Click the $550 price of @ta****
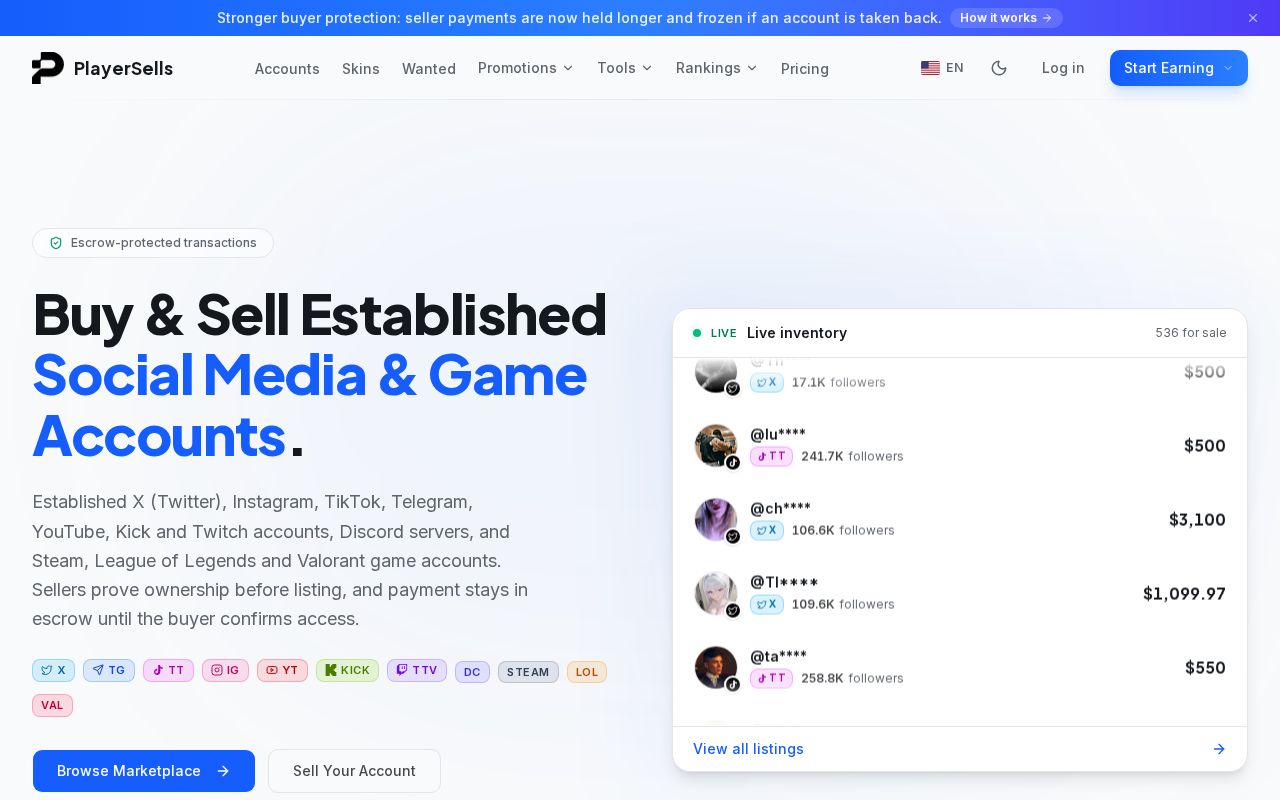The width and height of the screenshot is (1280, 800). tap(1205, 668)
